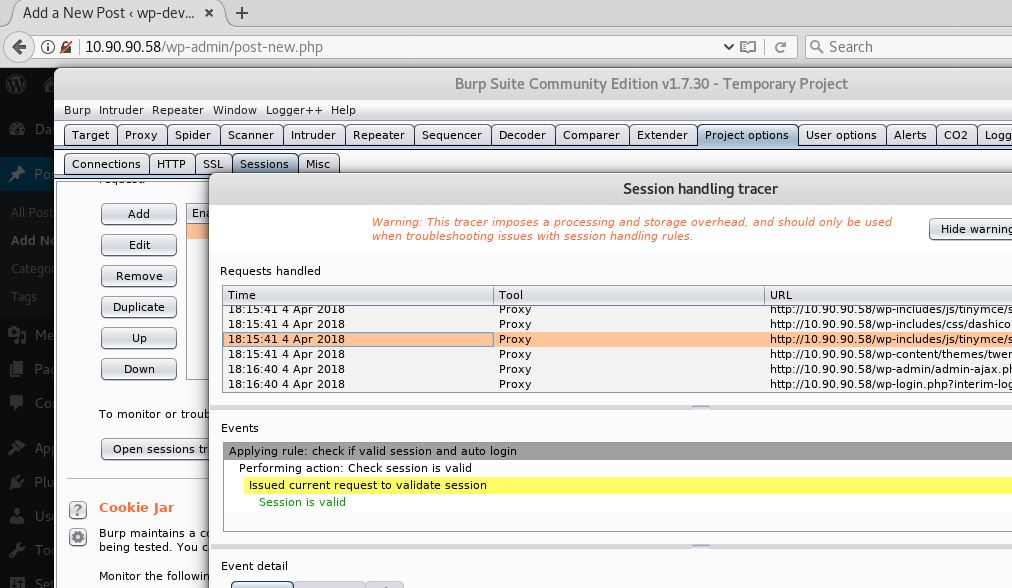Open the Window menu
Image resolution: width=1012 pixels, height=588 pixels.
tap(235, 110)
